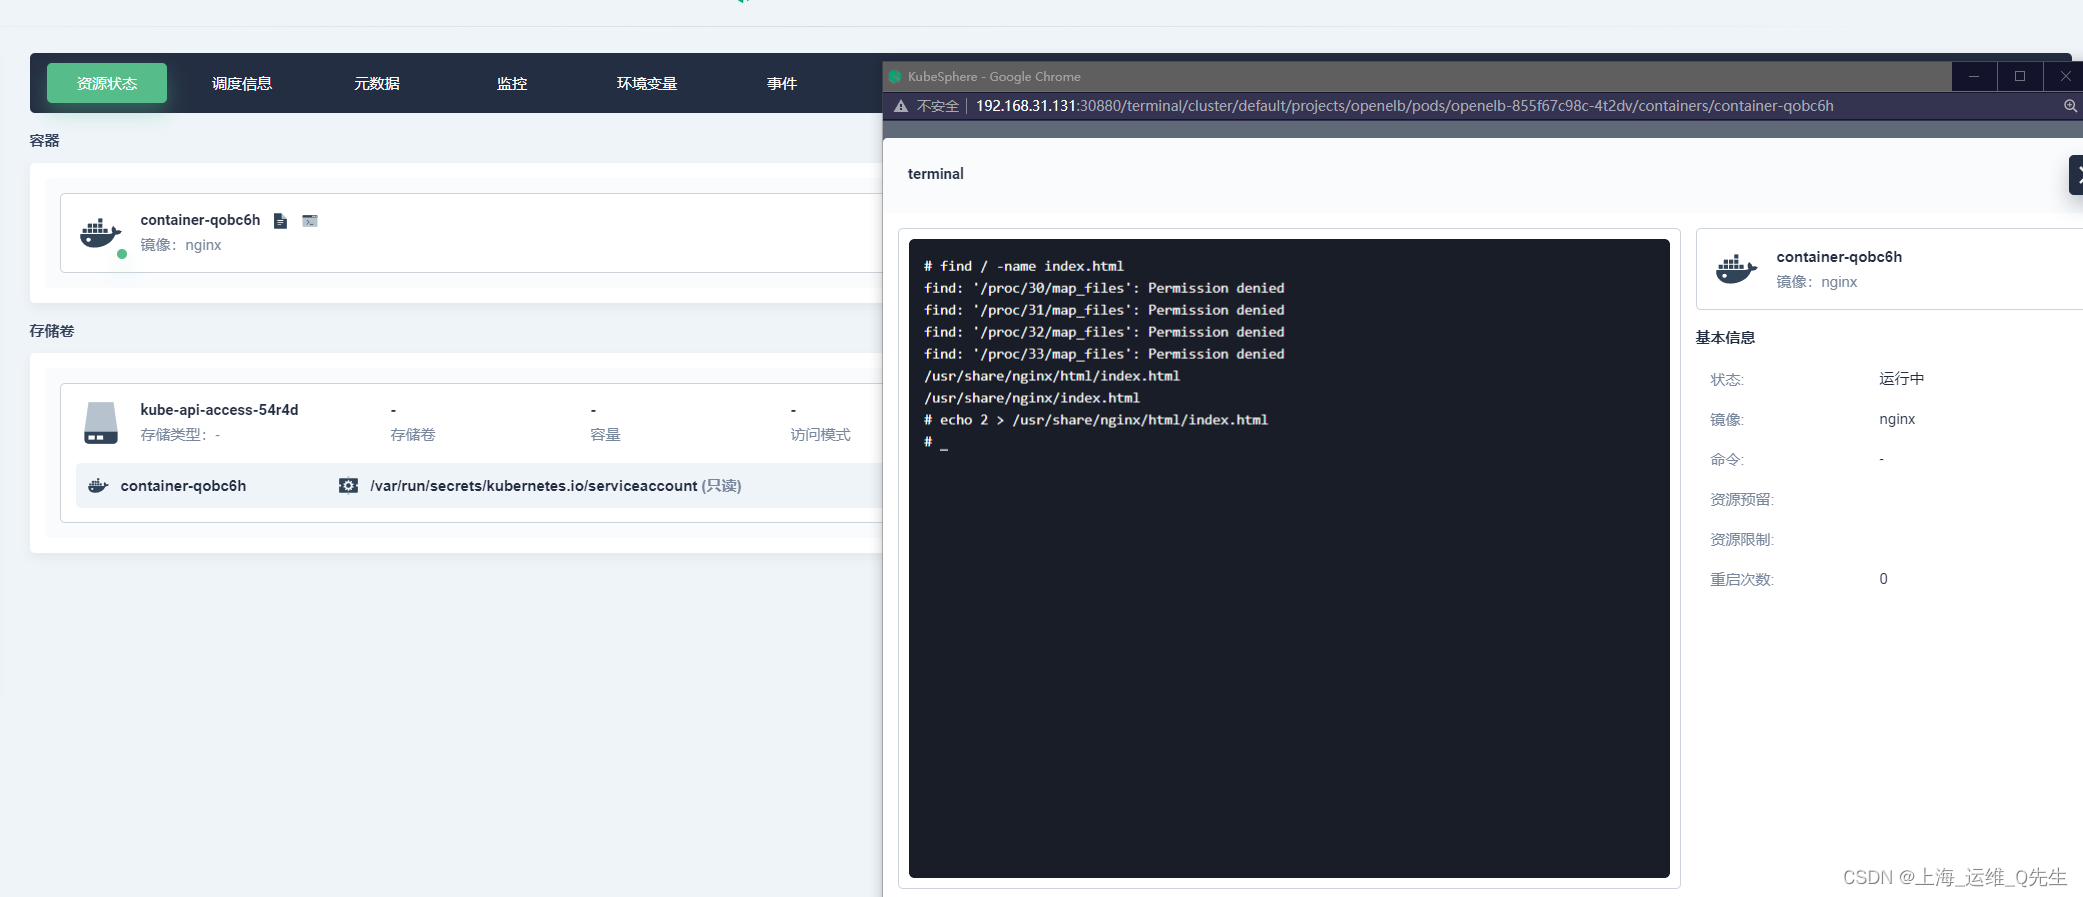Click the zoom magnifier icon in address bar
This screenshot has height=897, width=2083.
pyautogui.click(x=2070, y=106)
